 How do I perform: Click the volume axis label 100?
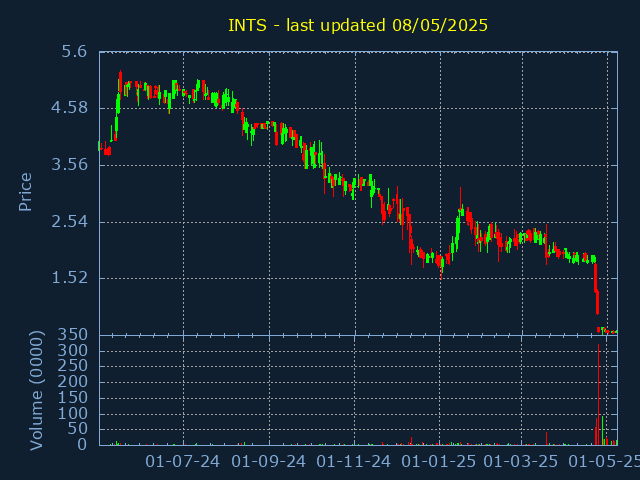(x=72, y=414)
